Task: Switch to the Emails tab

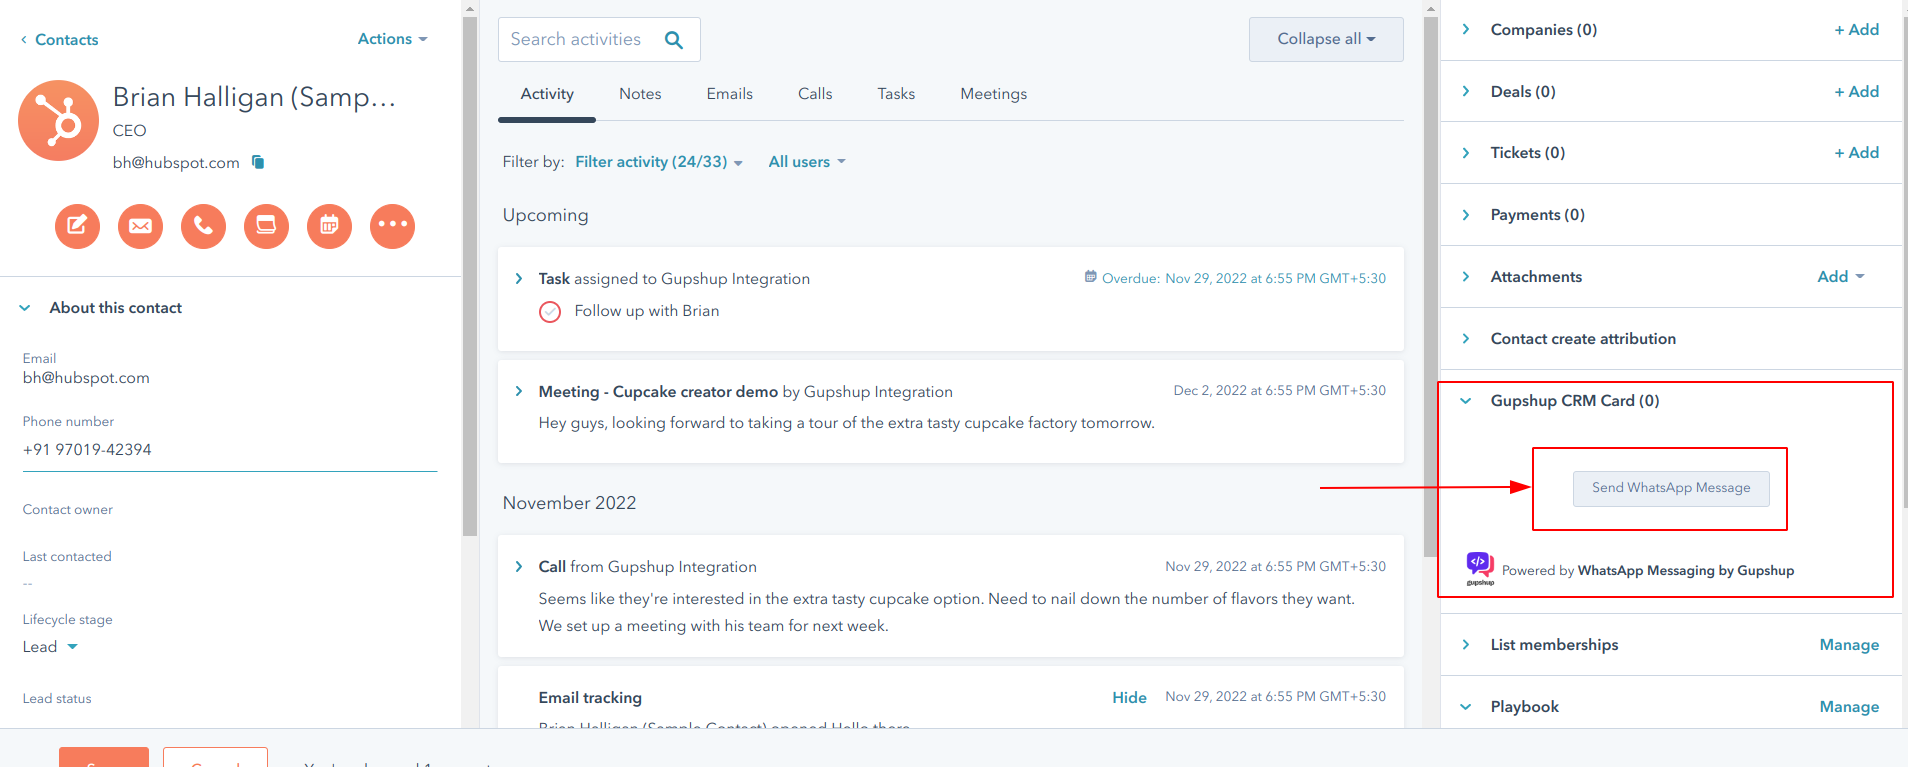Action: coord(730,94)
